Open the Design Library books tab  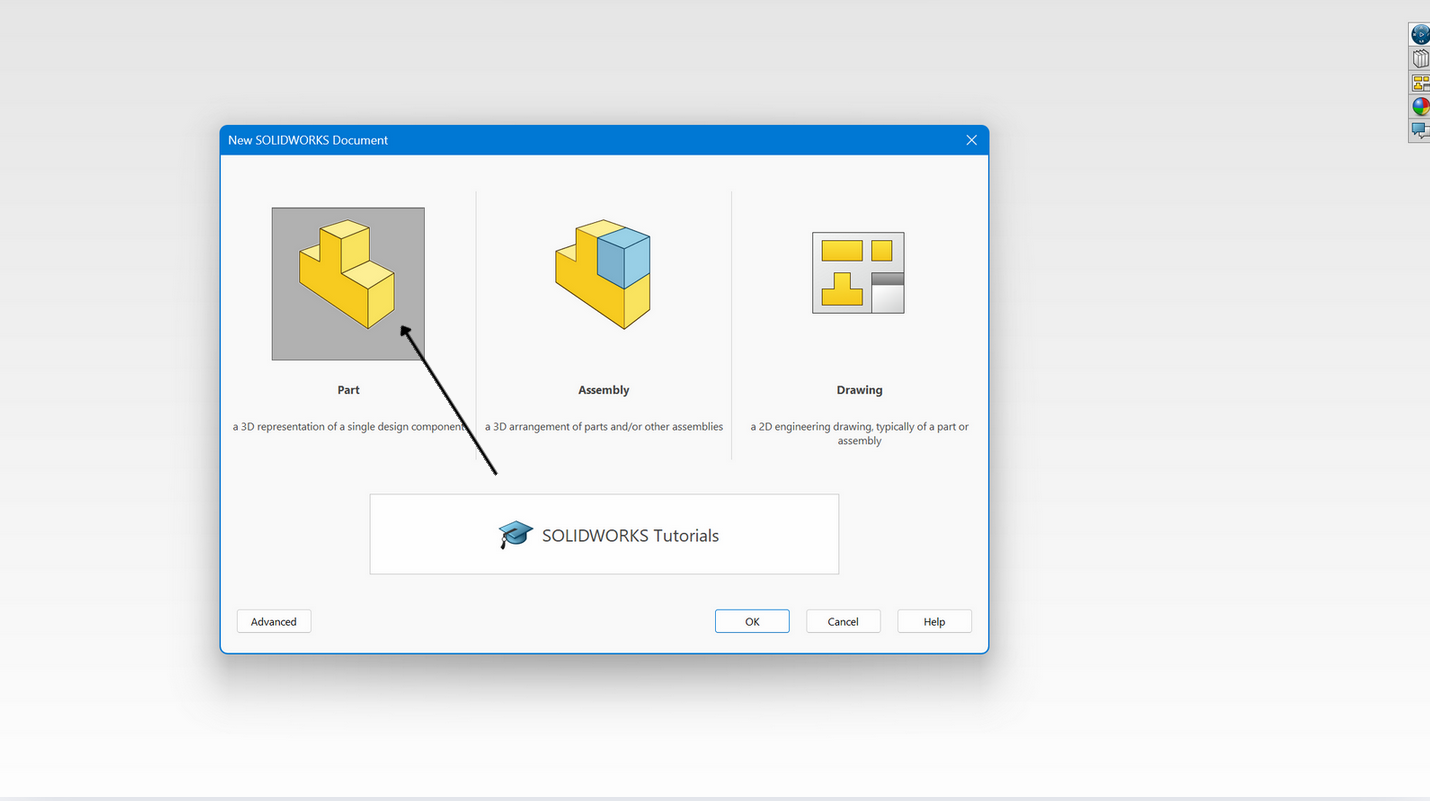[x=1420, y=59]
